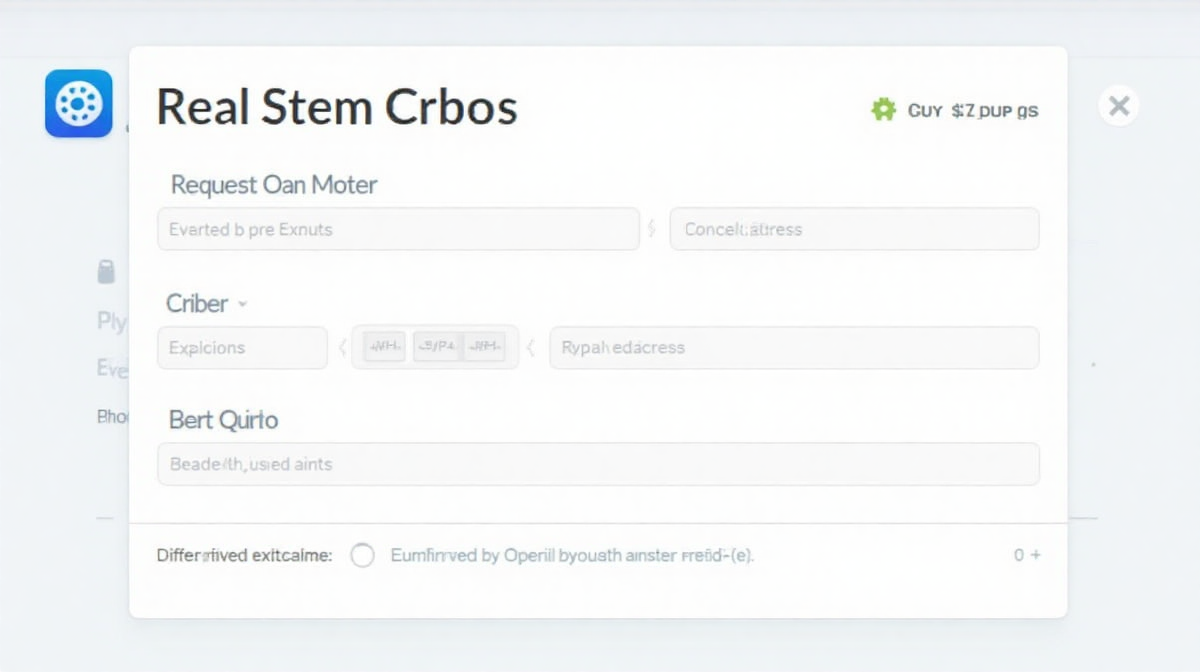Click the chevron right of segmented buttons
The image size is (1200, 672).
[531, 348]
